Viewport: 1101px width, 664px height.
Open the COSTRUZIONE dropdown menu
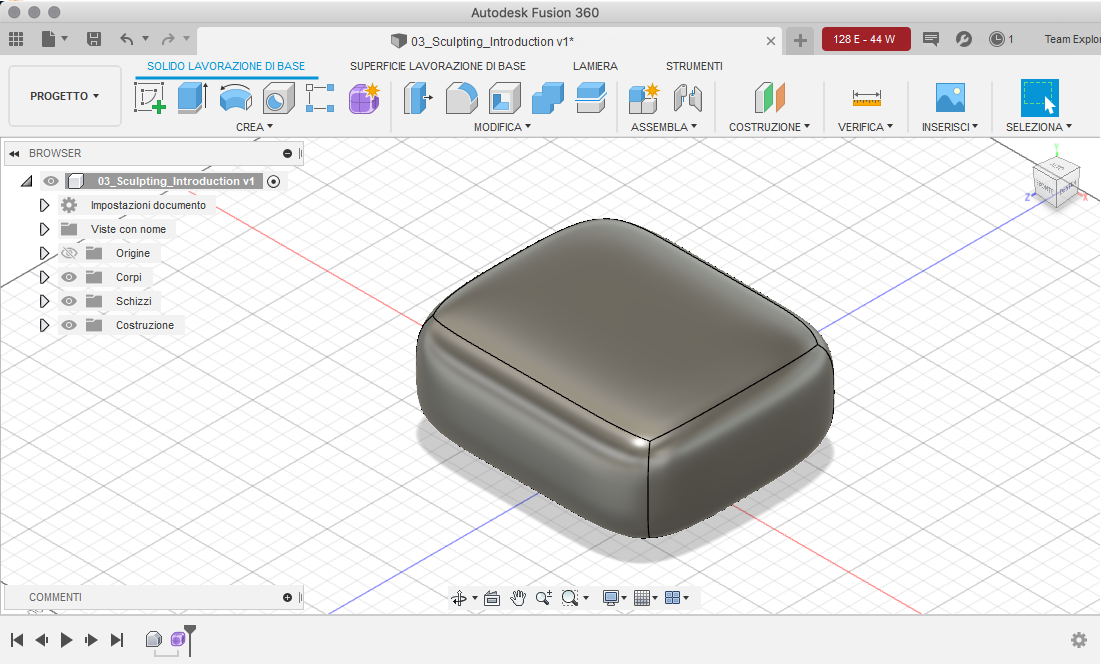click(x=770, y=127)
